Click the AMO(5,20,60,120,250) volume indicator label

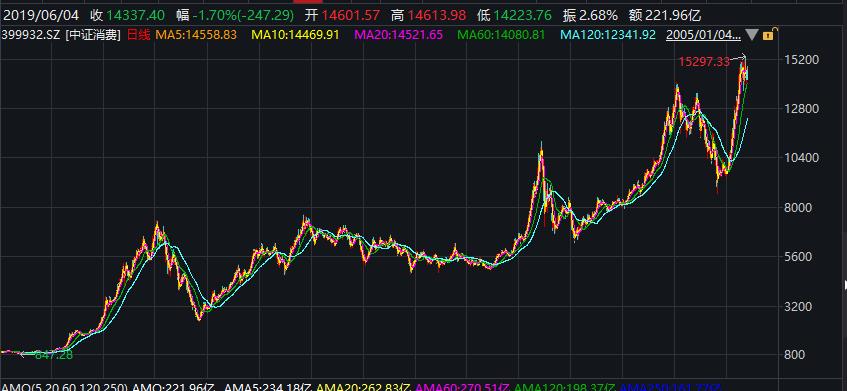coord(64,387)
